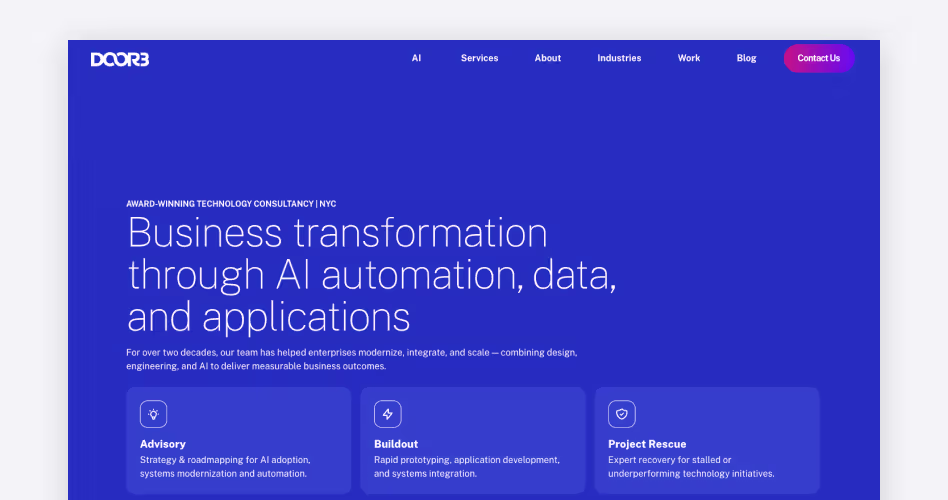Open the Services menu
This screenshot has height=500, width=948.
tap(479, 58)
